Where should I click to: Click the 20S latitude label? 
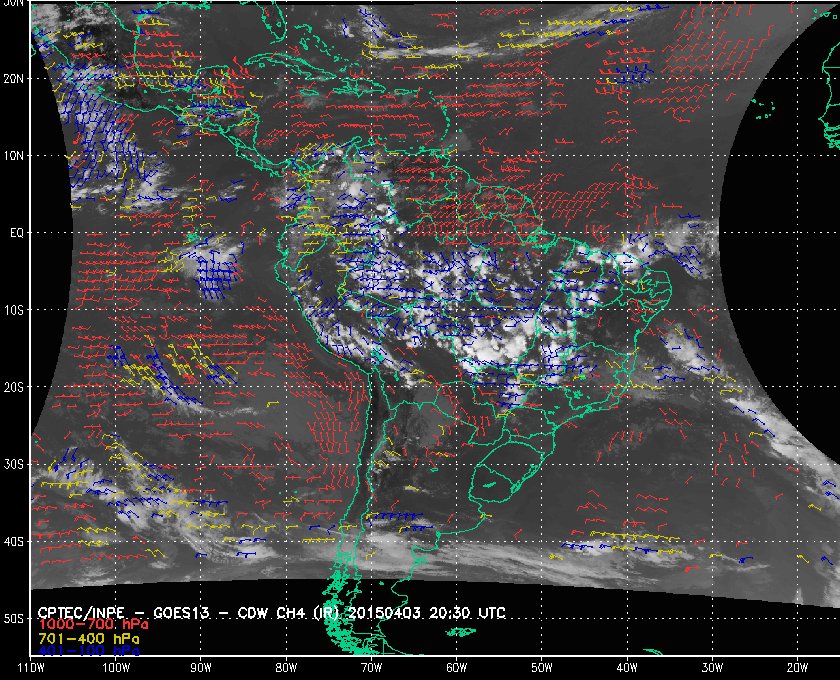13,387
